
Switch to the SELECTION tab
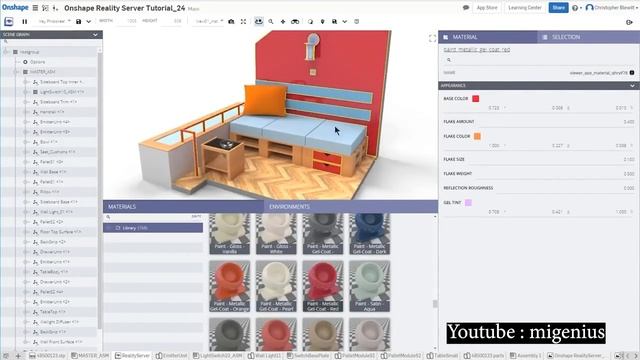point(589,37)
